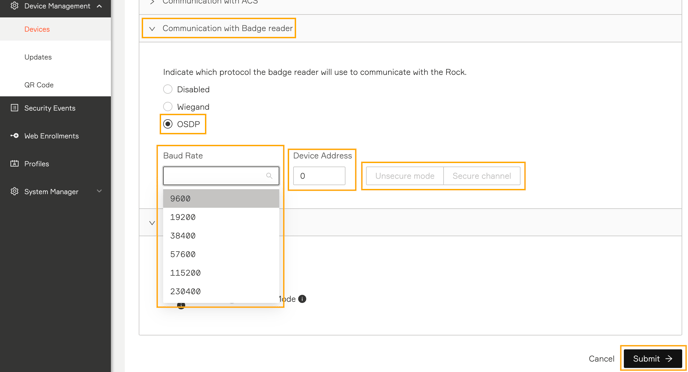Viewport: 688px width, 372px height.
Task: Choose 19200 baud rate
Action: click(x=221, y=217)
